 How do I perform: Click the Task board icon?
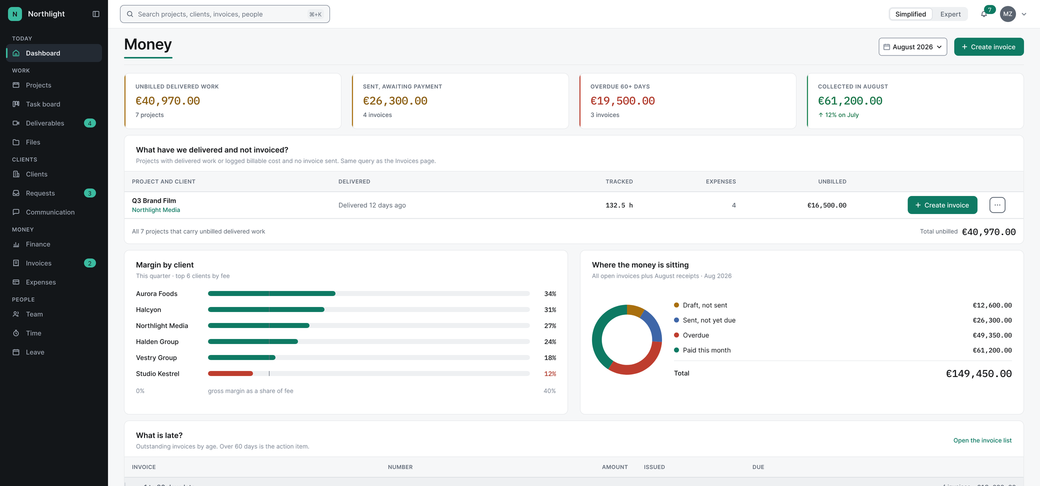tap(16, 104)
